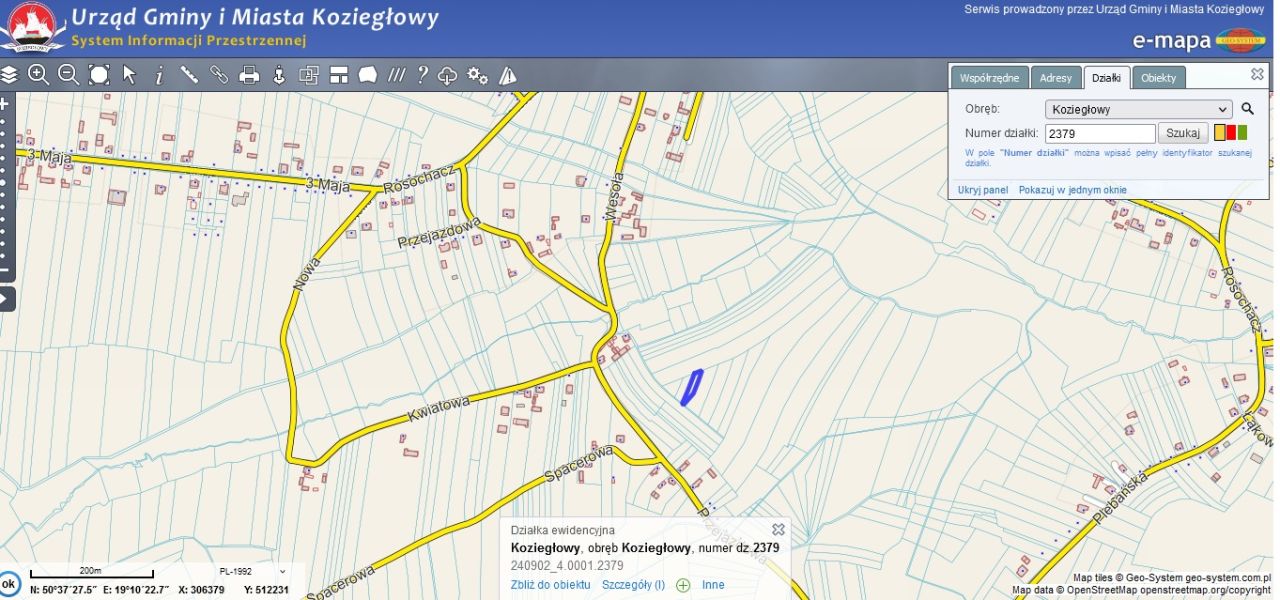Click the Kwiatowa street label
Image resolution: width=1280 pixels, height=600 pixels.
(438, 407)
